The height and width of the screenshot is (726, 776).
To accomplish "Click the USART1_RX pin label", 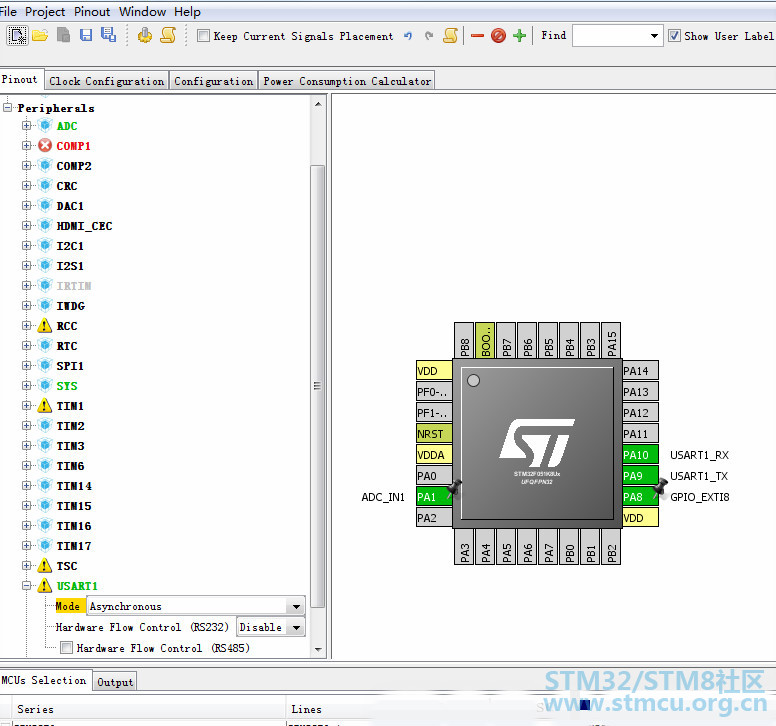I will (699, 455).
